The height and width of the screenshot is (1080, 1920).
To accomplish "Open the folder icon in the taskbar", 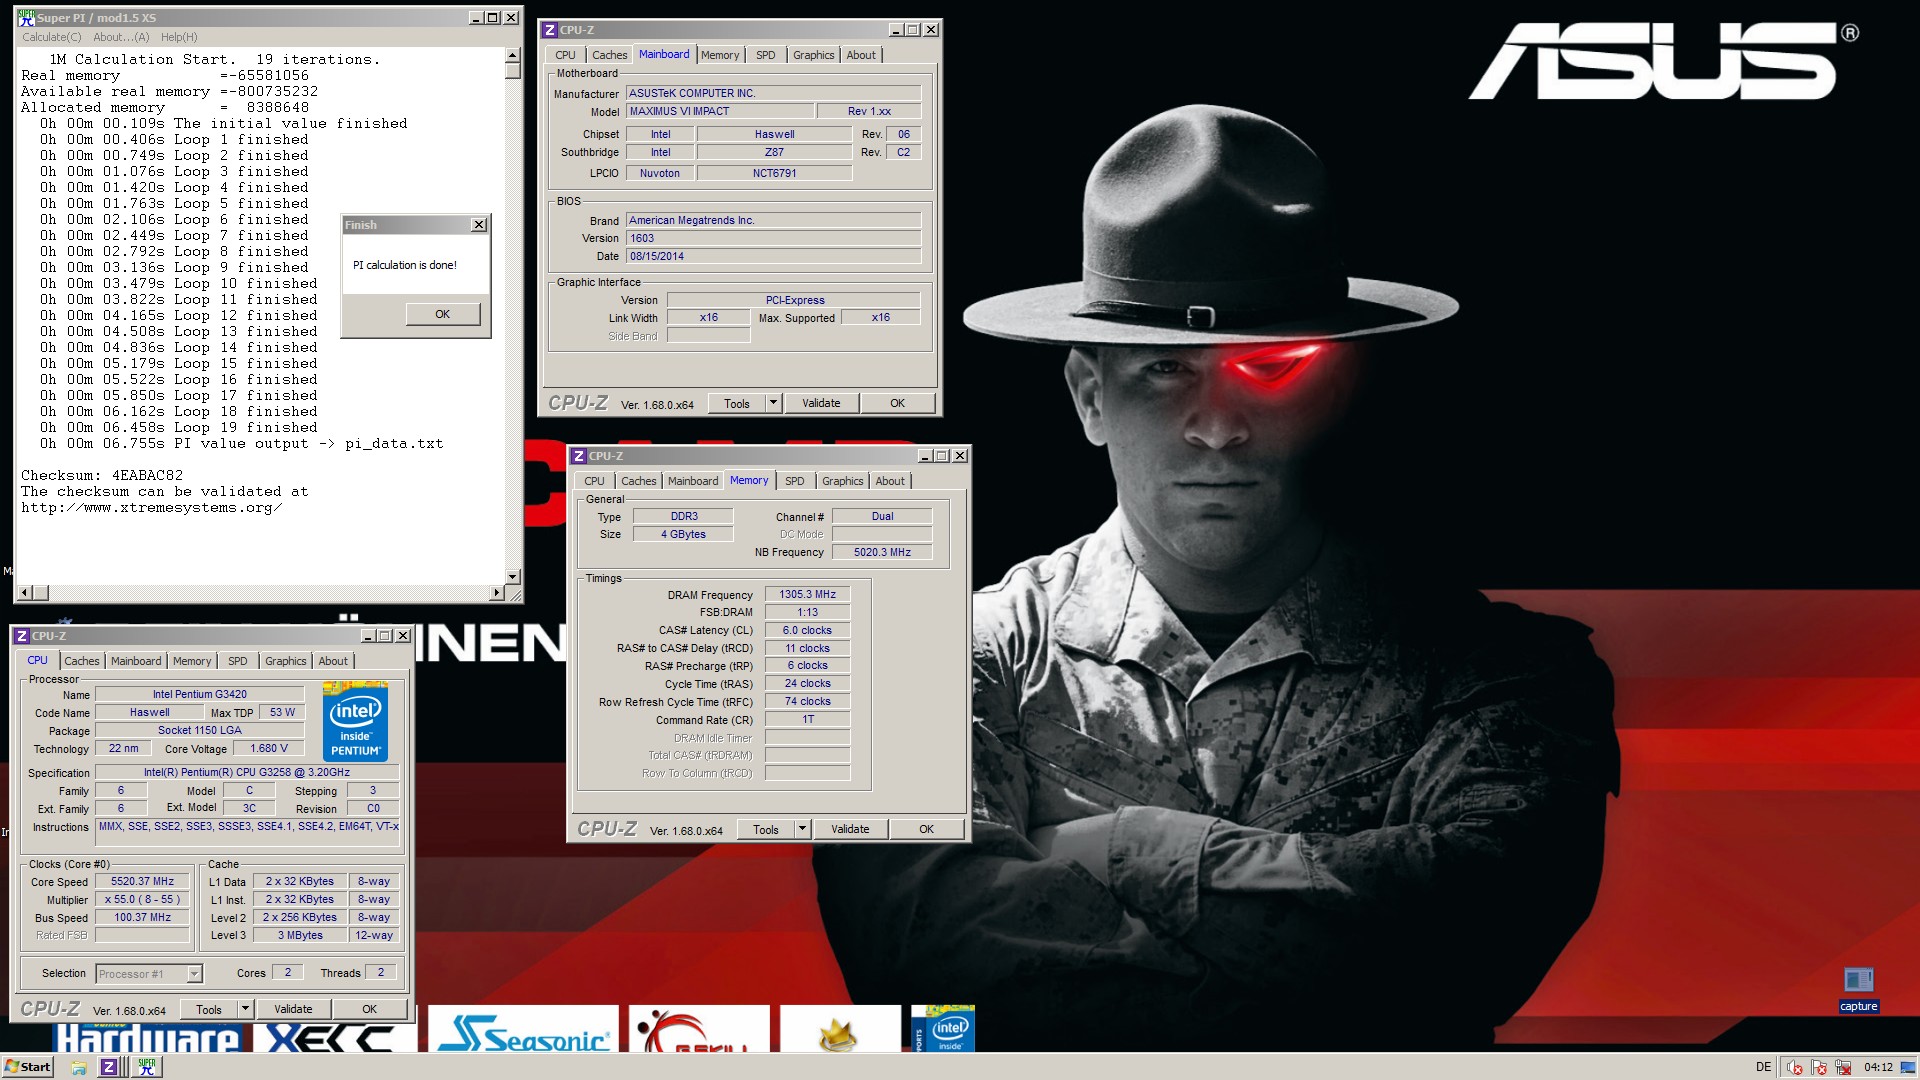I will (79, 1068).
